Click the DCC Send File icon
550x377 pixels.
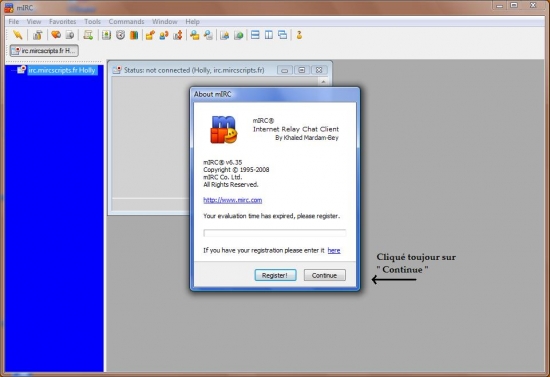click(150, 35)
